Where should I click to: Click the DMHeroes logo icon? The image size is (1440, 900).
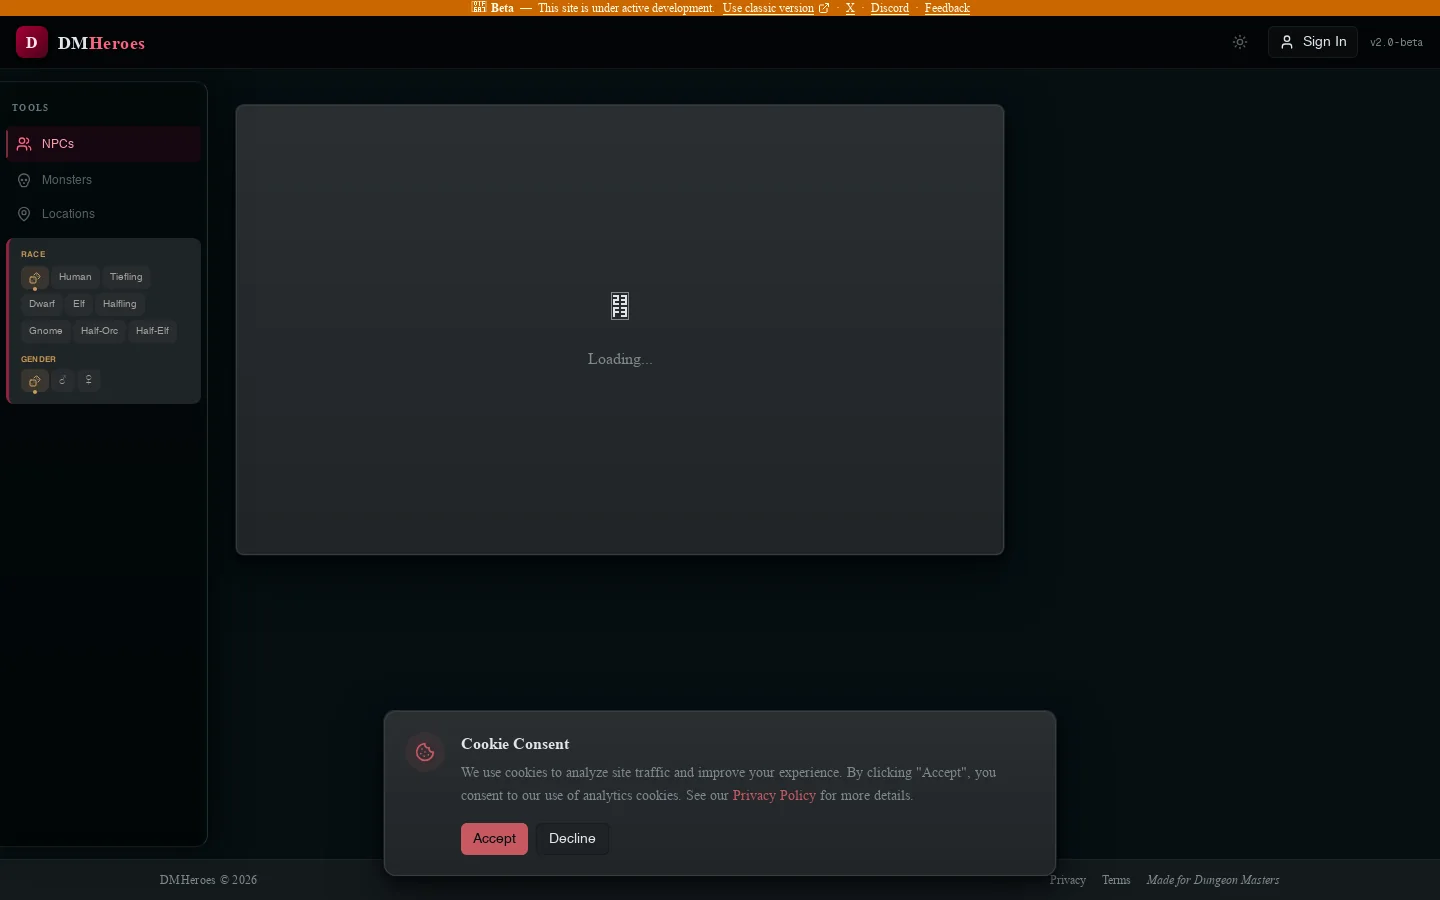coord(32,42)
